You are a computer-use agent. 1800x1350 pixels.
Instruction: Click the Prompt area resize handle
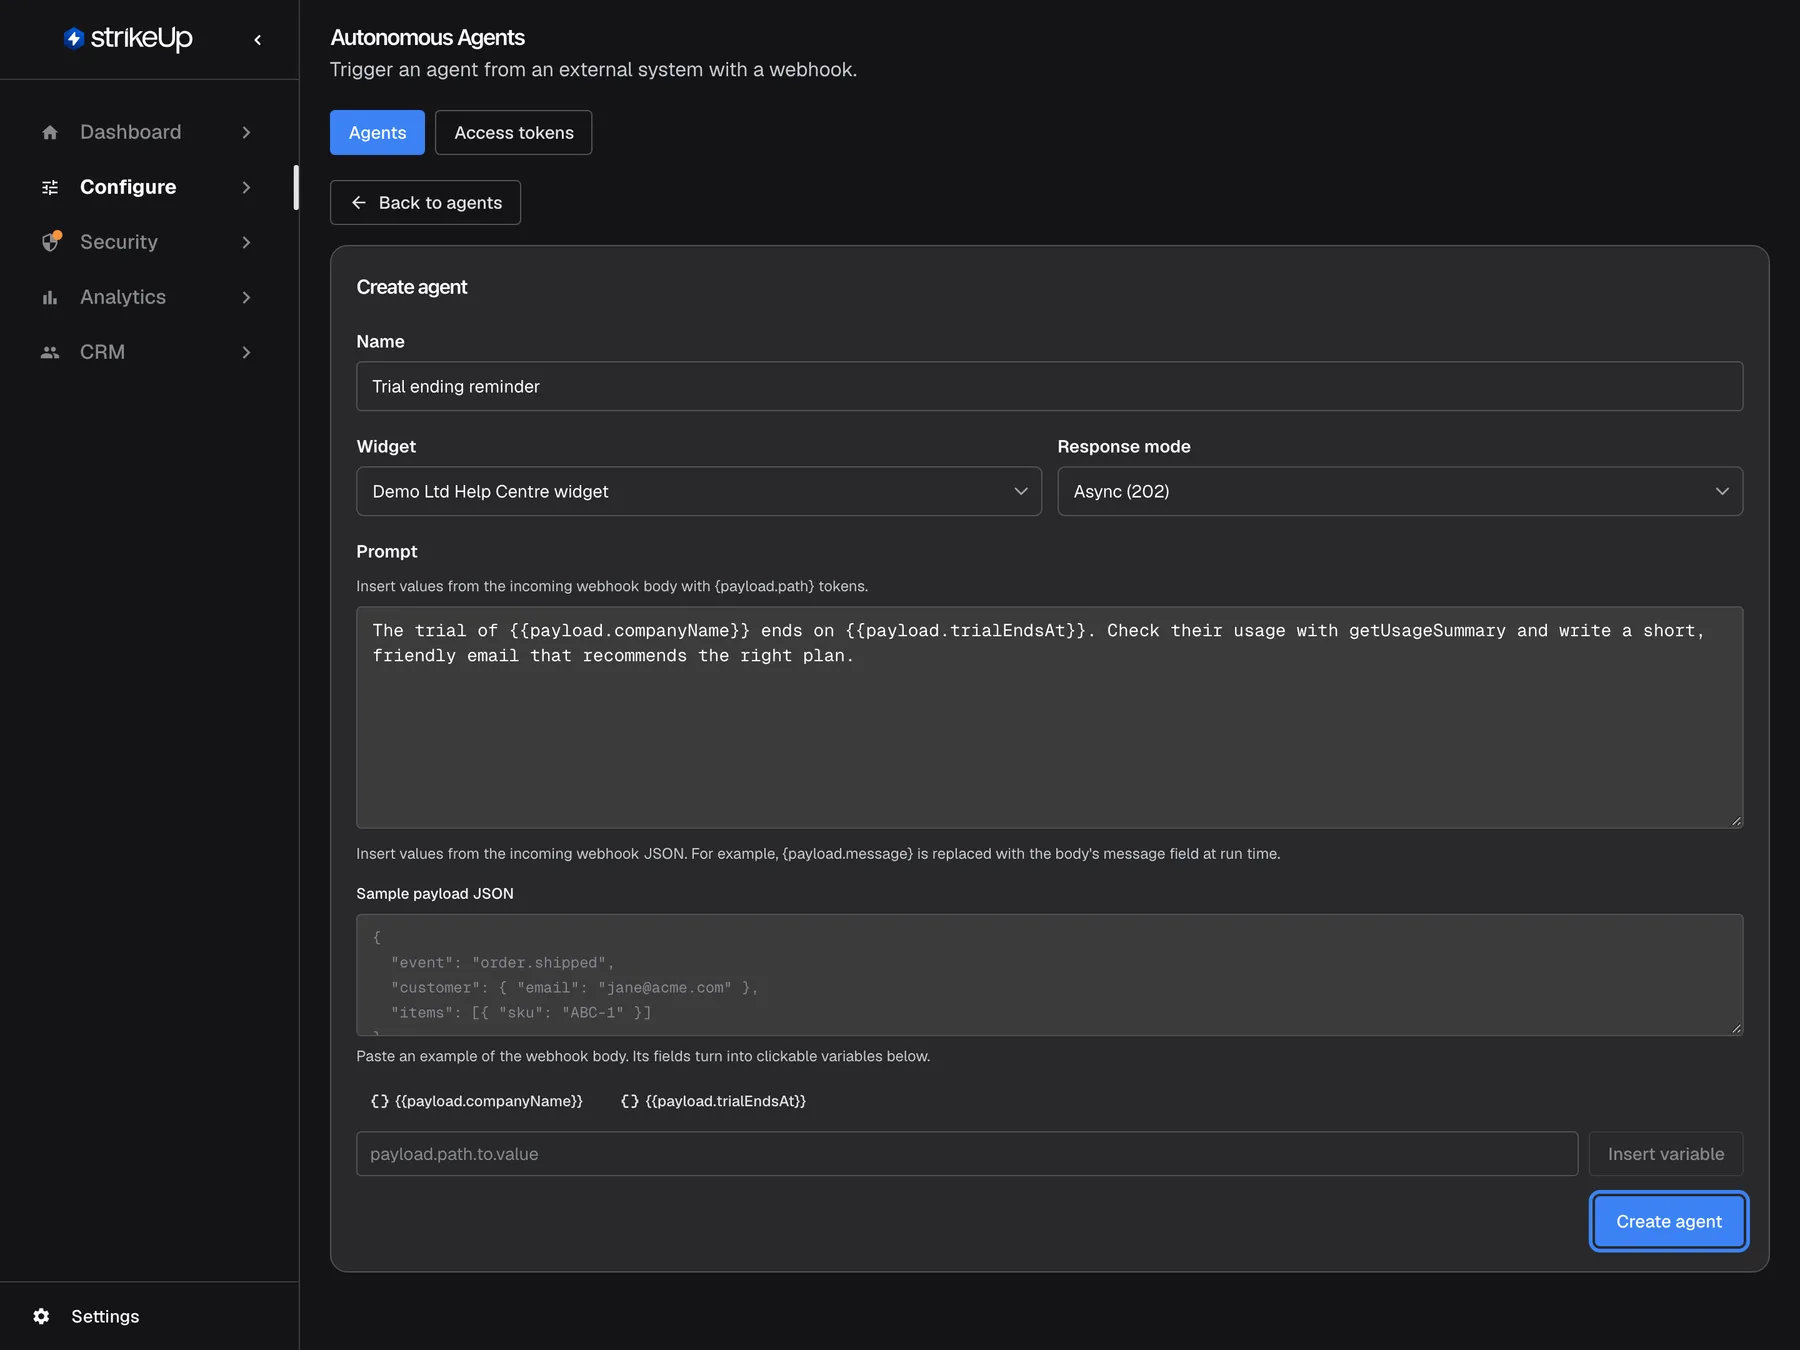1735,821
